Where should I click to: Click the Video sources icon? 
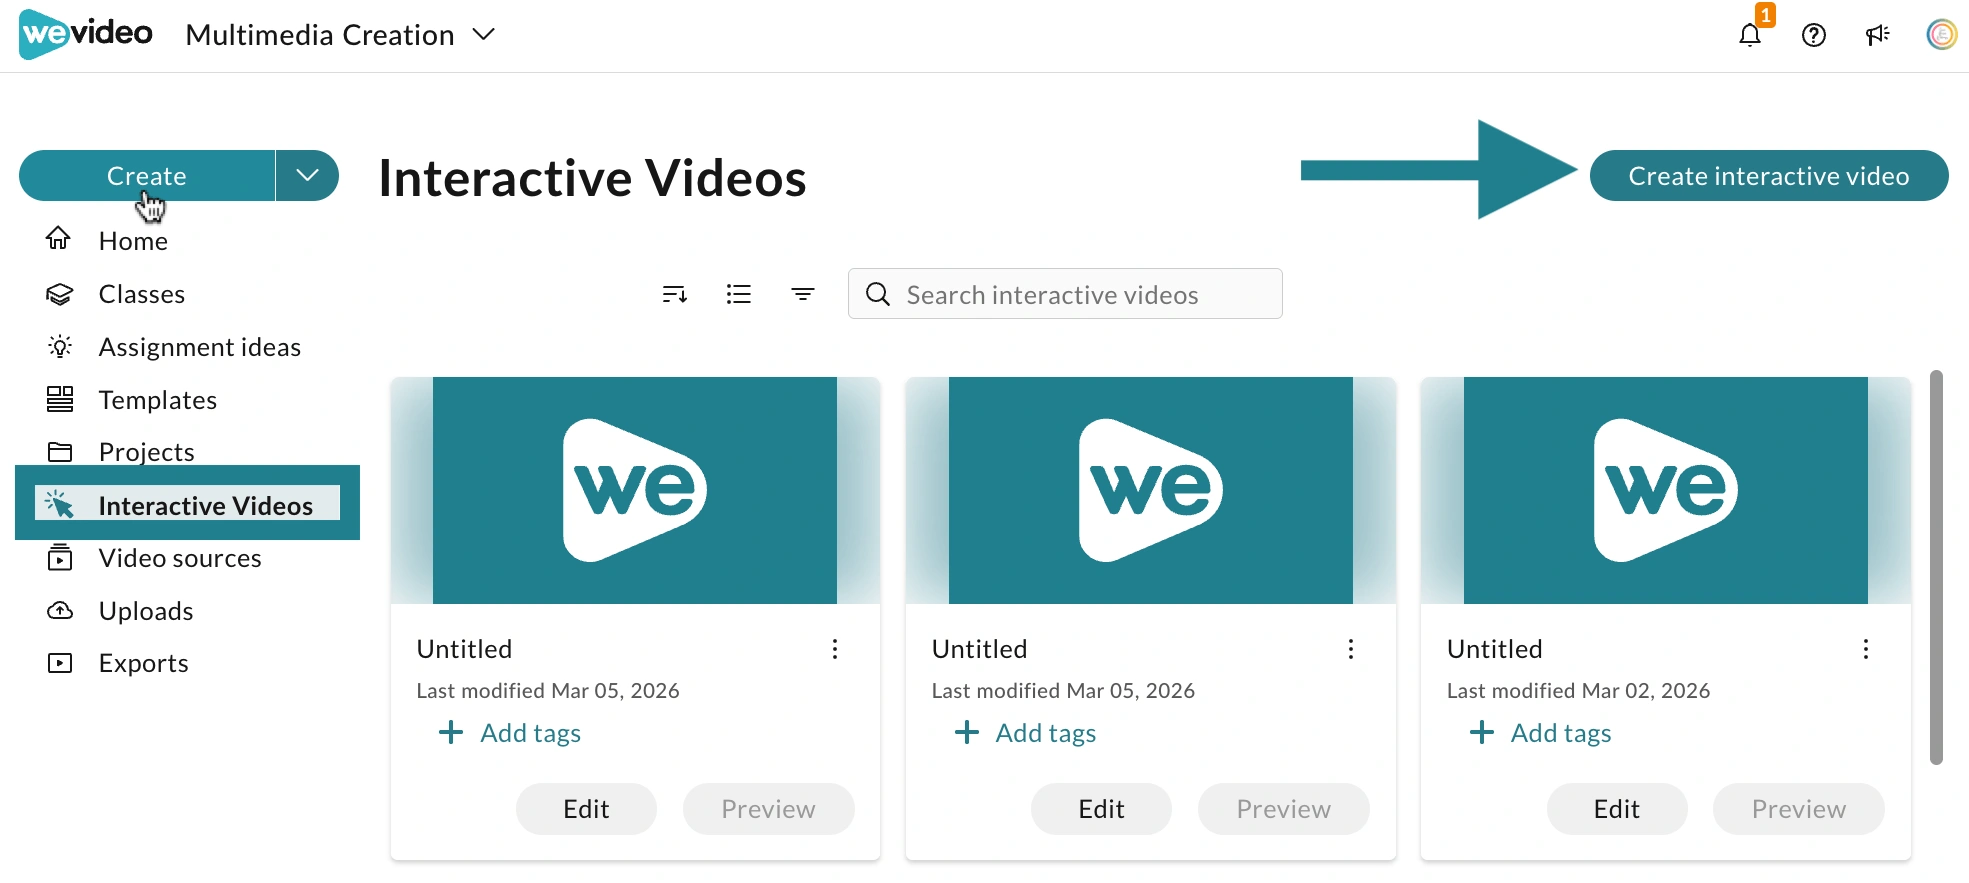[x=60, y=557]
